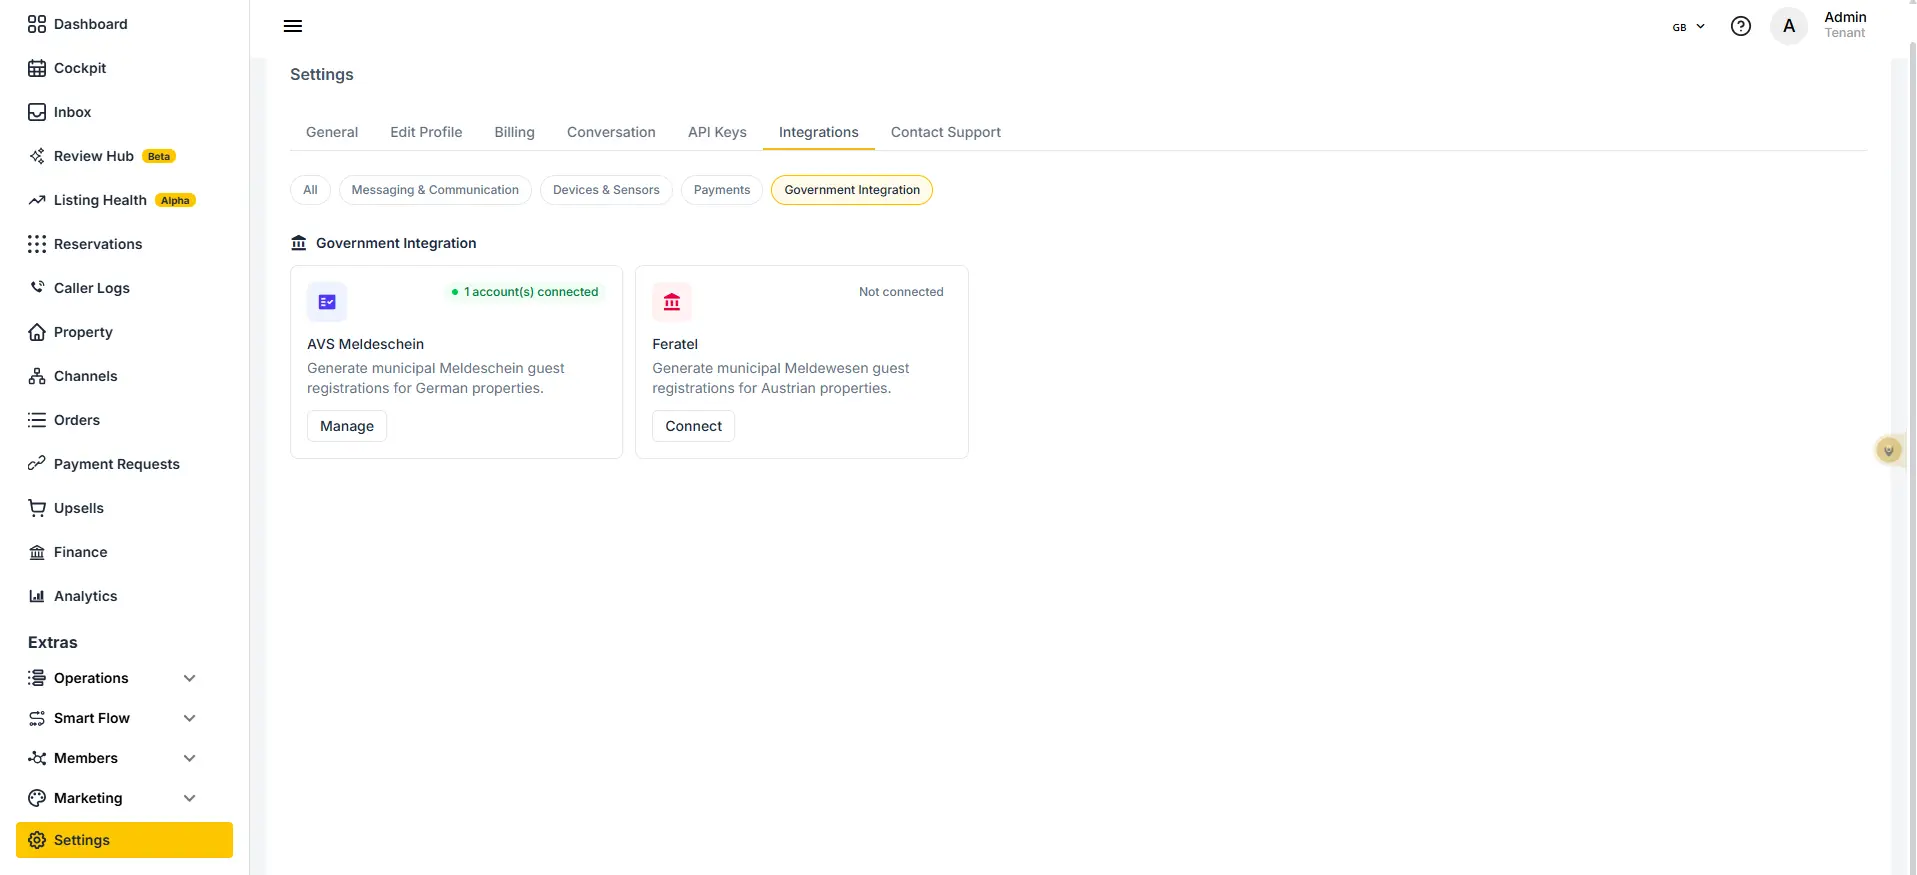
Task: Click the Reservations dots icon
Action: click(x=37, y=244)
